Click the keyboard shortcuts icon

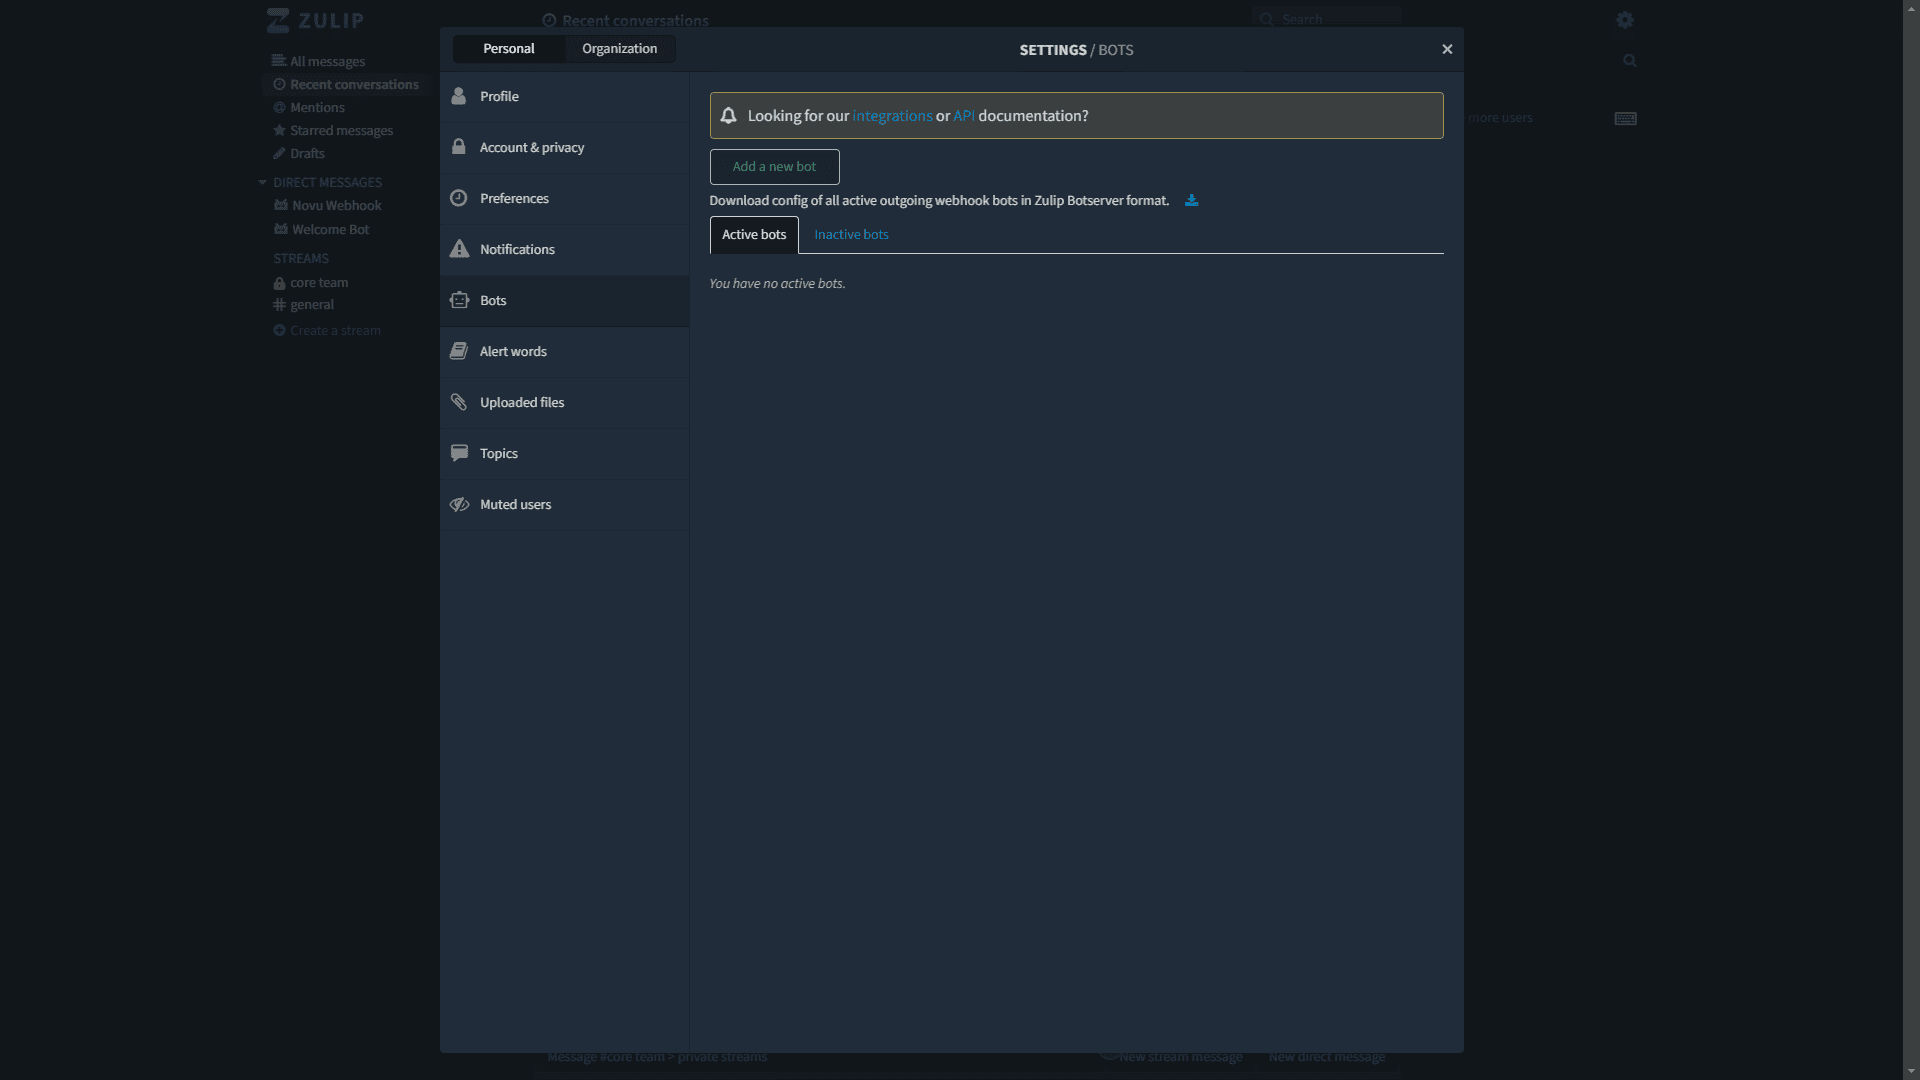click(1626, 118)
